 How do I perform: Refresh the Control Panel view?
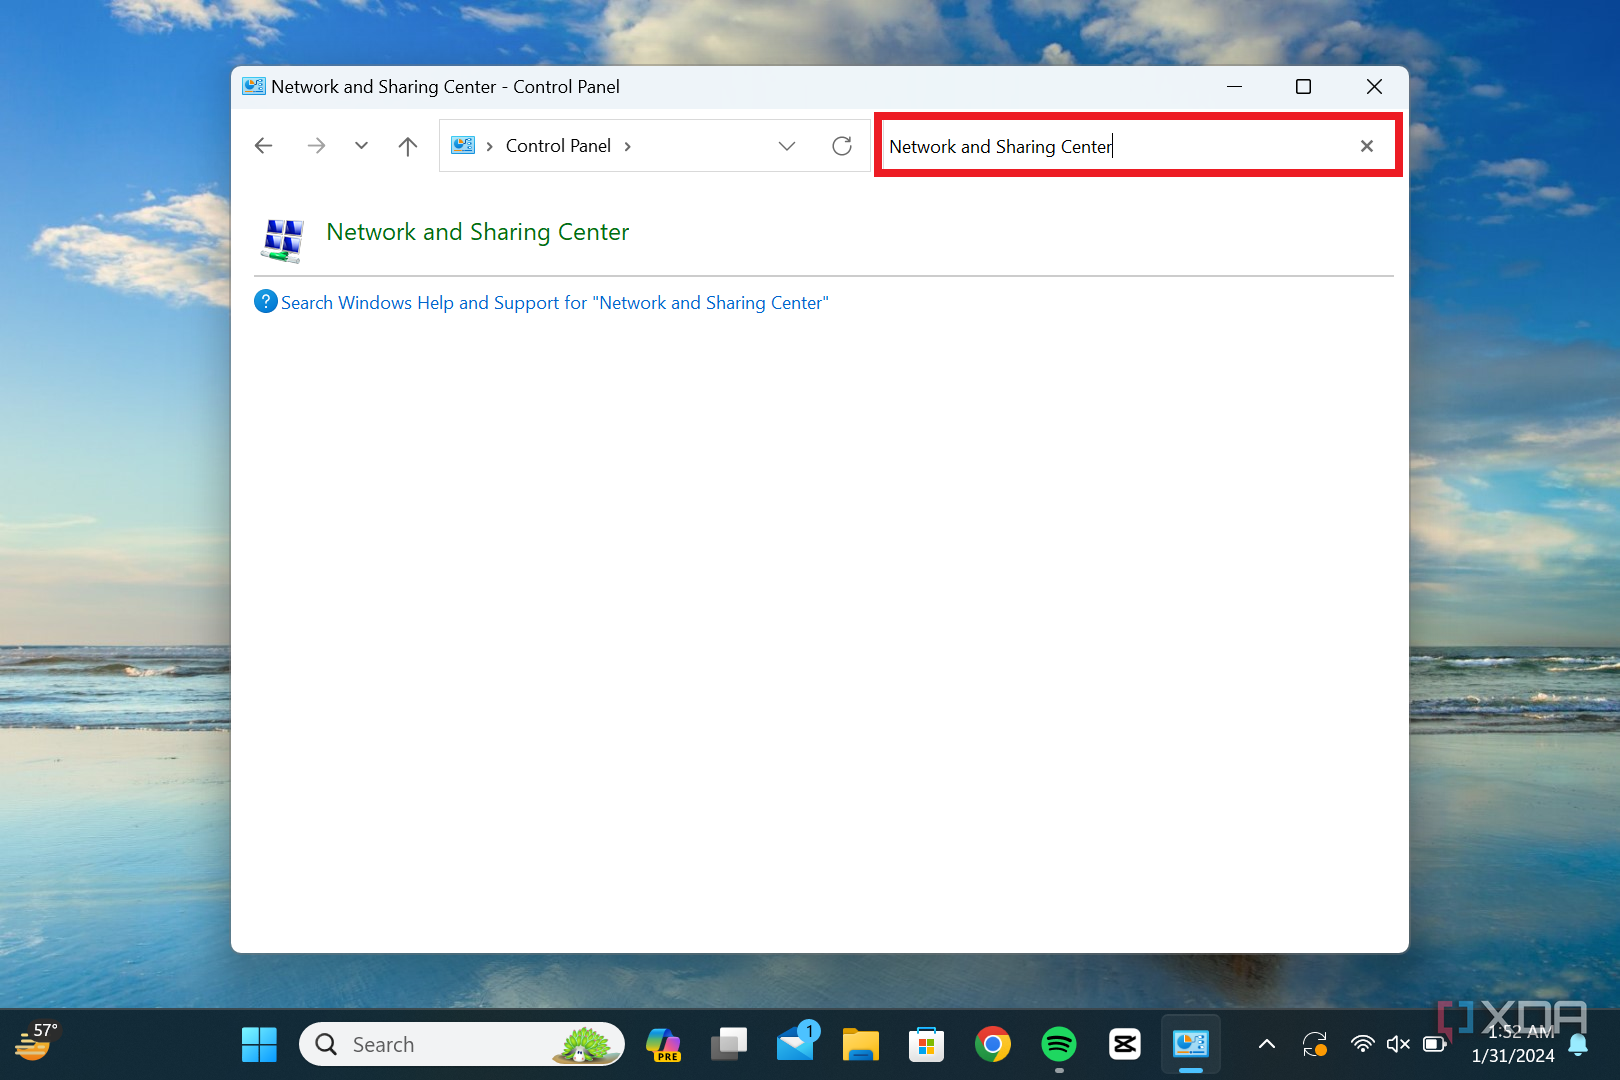842,146
